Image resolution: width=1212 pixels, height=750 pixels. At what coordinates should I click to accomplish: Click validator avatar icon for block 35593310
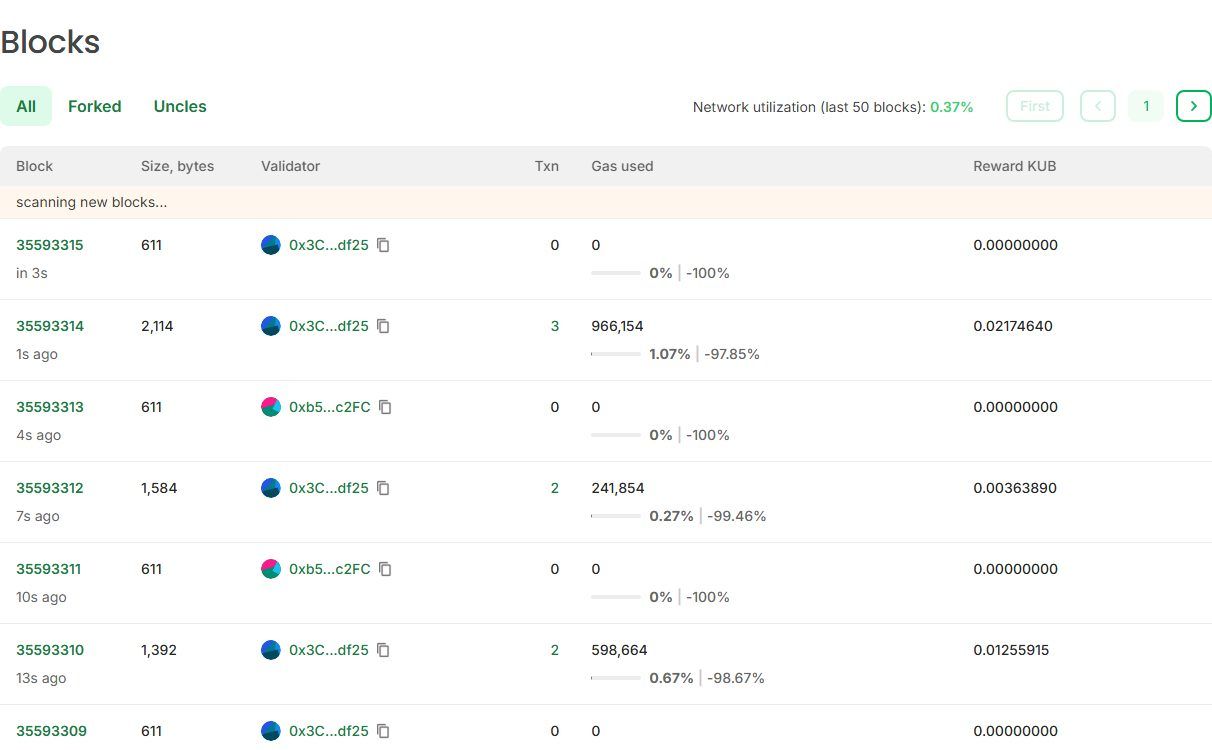[x=271, y=650]
